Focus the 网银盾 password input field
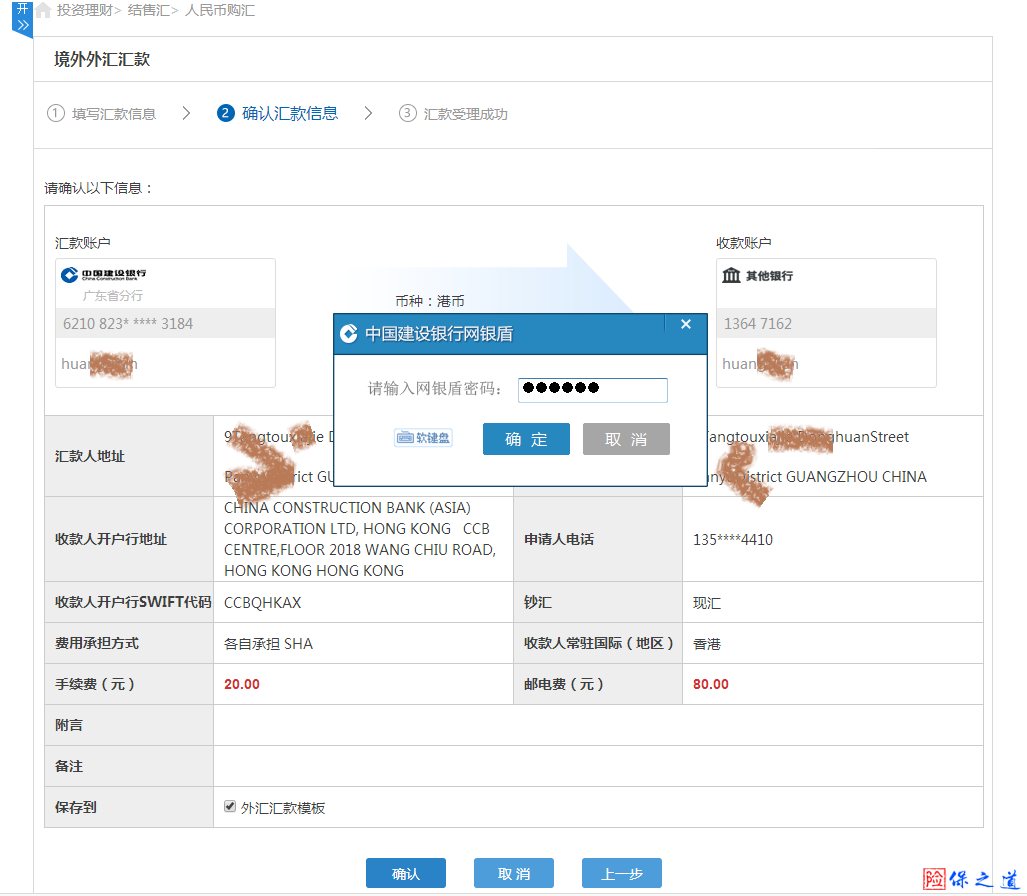The width and height of the screenshot is (1027, 896). click(593, 390)
